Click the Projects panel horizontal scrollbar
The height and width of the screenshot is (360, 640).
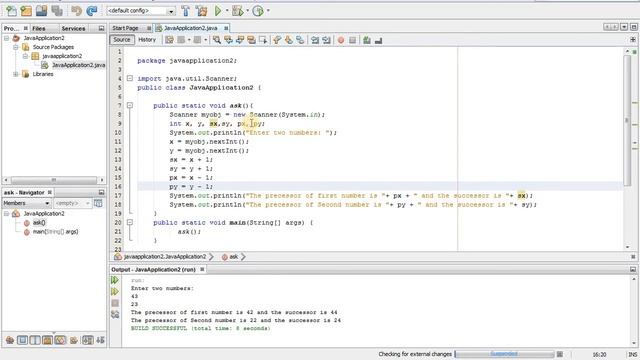(53, 180)
